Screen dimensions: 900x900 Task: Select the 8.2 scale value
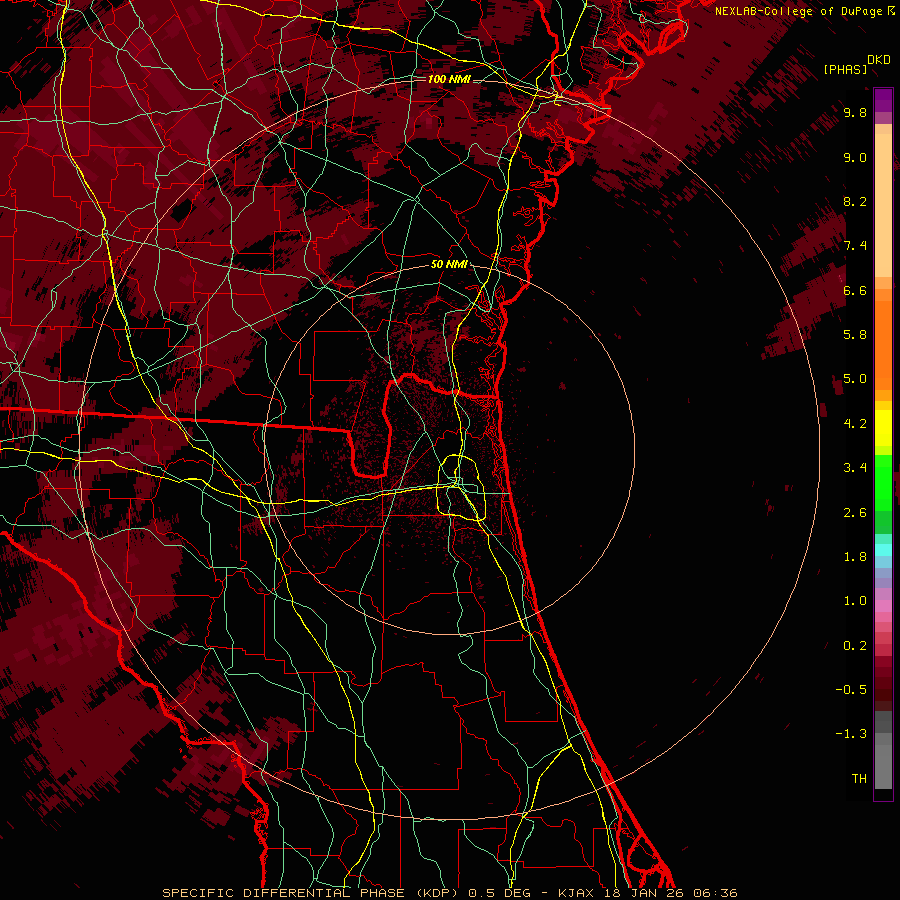(855, 201)
